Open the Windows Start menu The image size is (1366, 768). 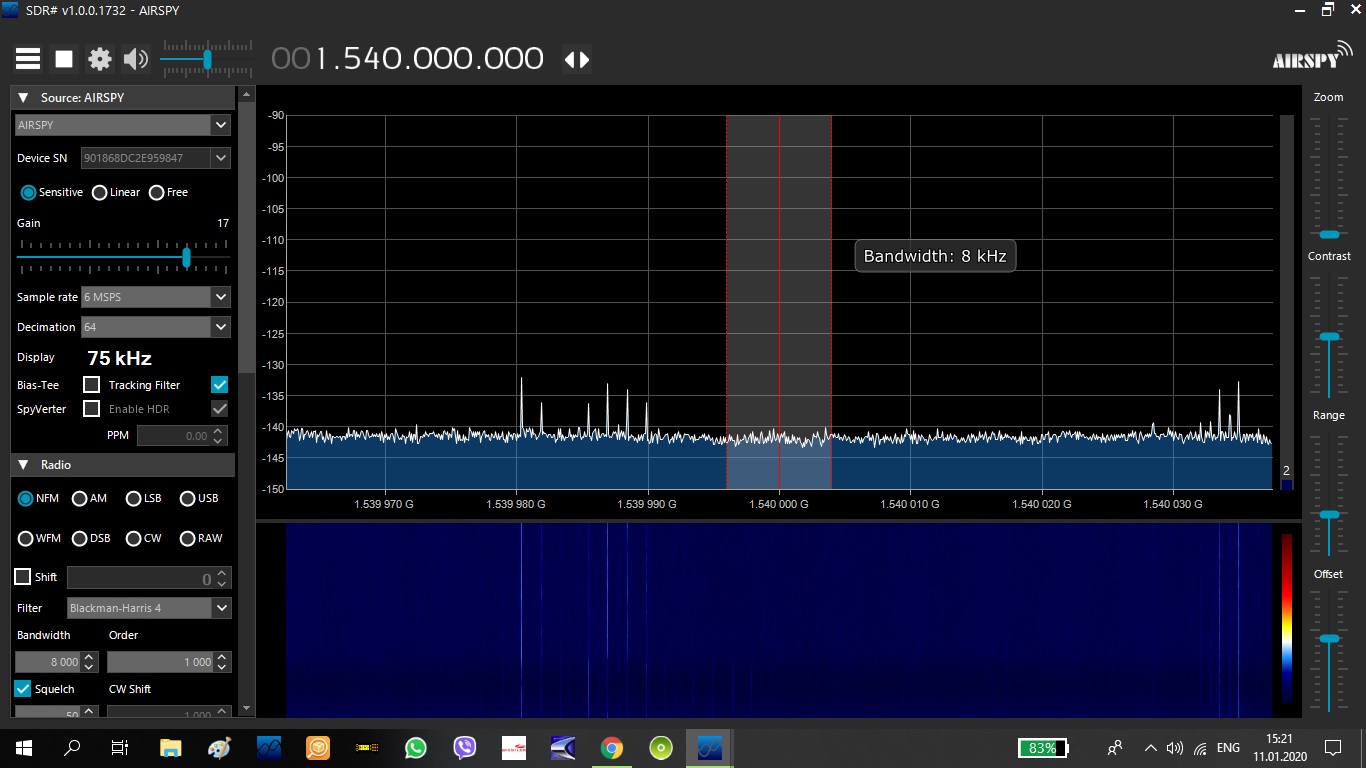point(23,747)
